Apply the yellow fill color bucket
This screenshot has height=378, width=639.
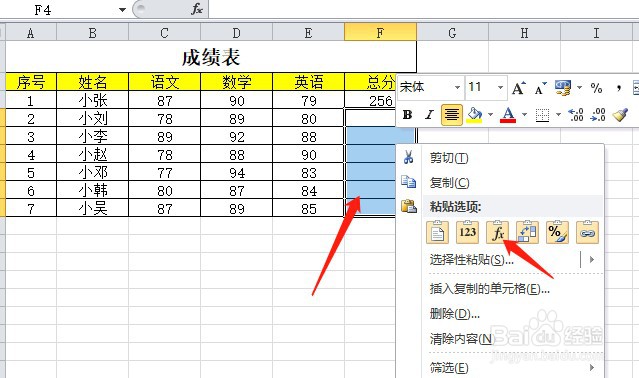[x=475, y=115]
